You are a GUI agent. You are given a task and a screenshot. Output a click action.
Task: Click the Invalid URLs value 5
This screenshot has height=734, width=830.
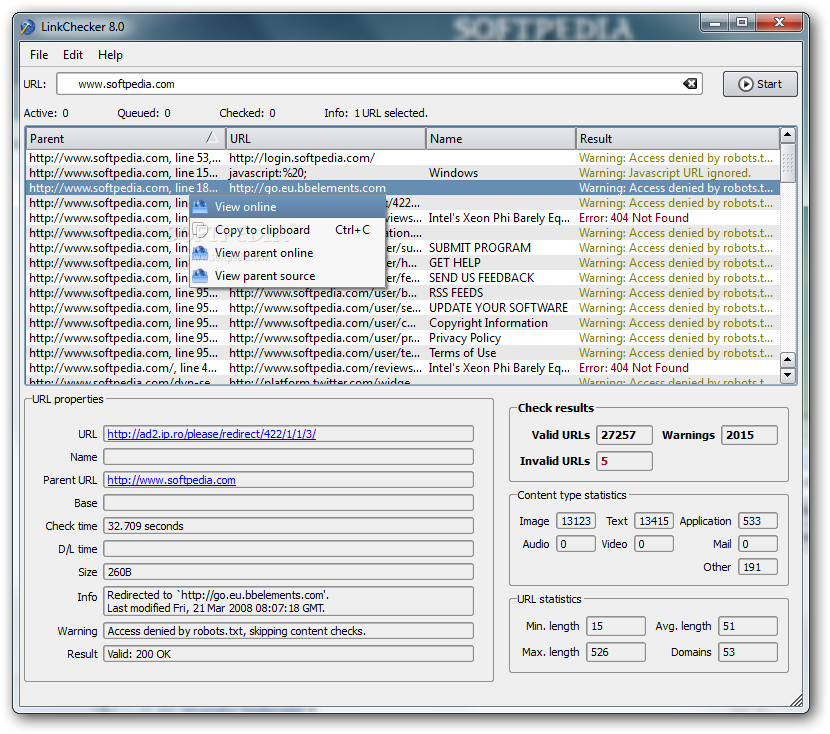(x=624, y=461)
